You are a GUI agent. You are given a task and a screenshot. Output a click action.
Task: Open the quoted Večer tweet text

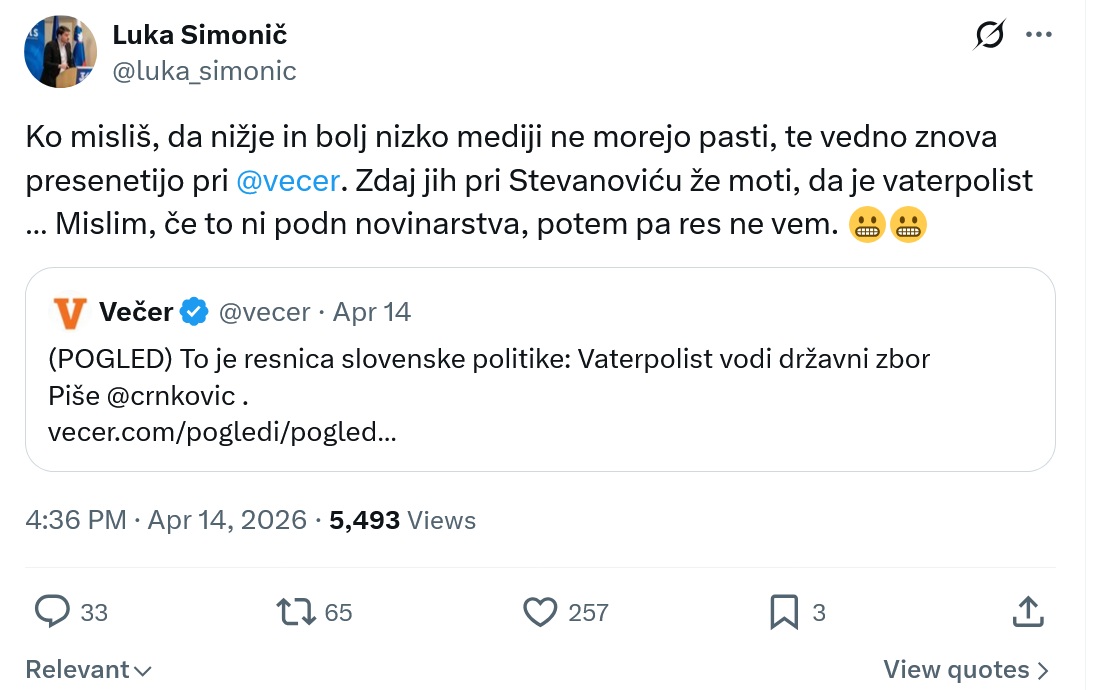pyautogui.click(x=489, y=360)
